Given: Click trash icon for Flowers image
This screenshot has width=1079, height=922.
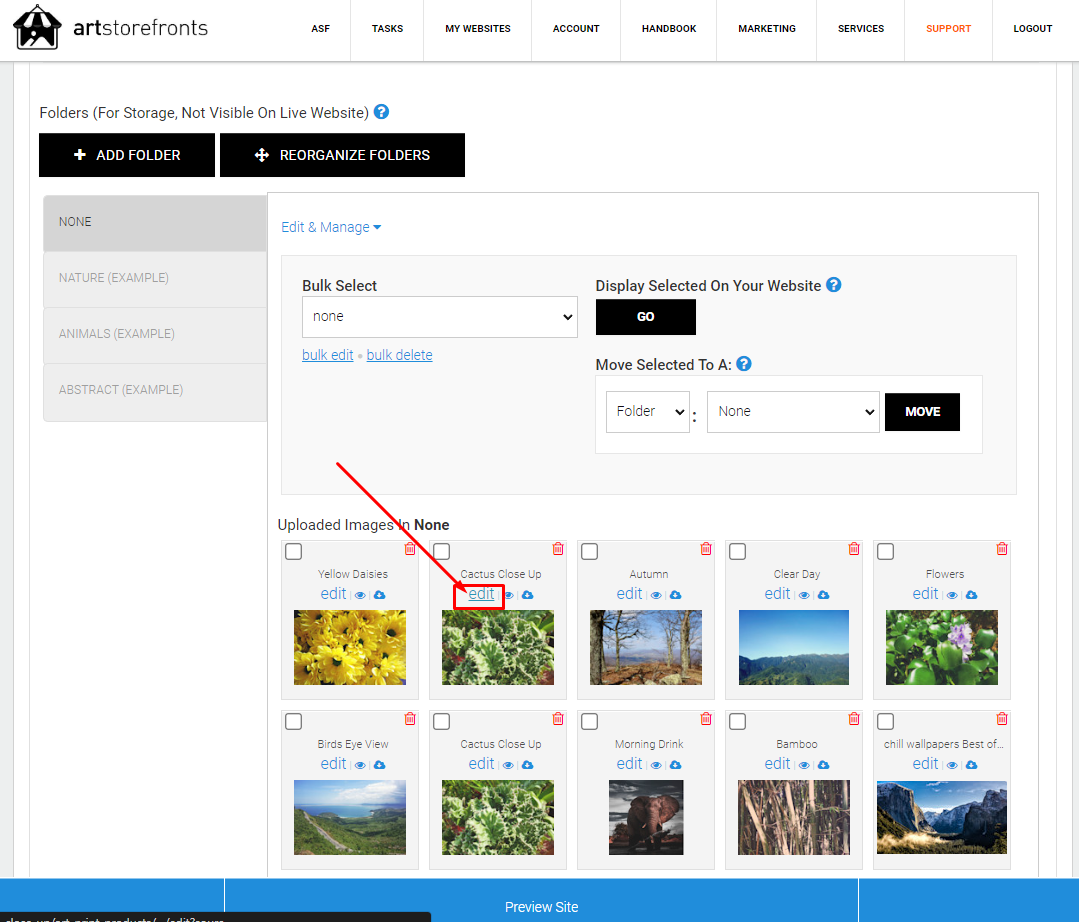Looking at the screenshot, I should tap(1002, 548).
